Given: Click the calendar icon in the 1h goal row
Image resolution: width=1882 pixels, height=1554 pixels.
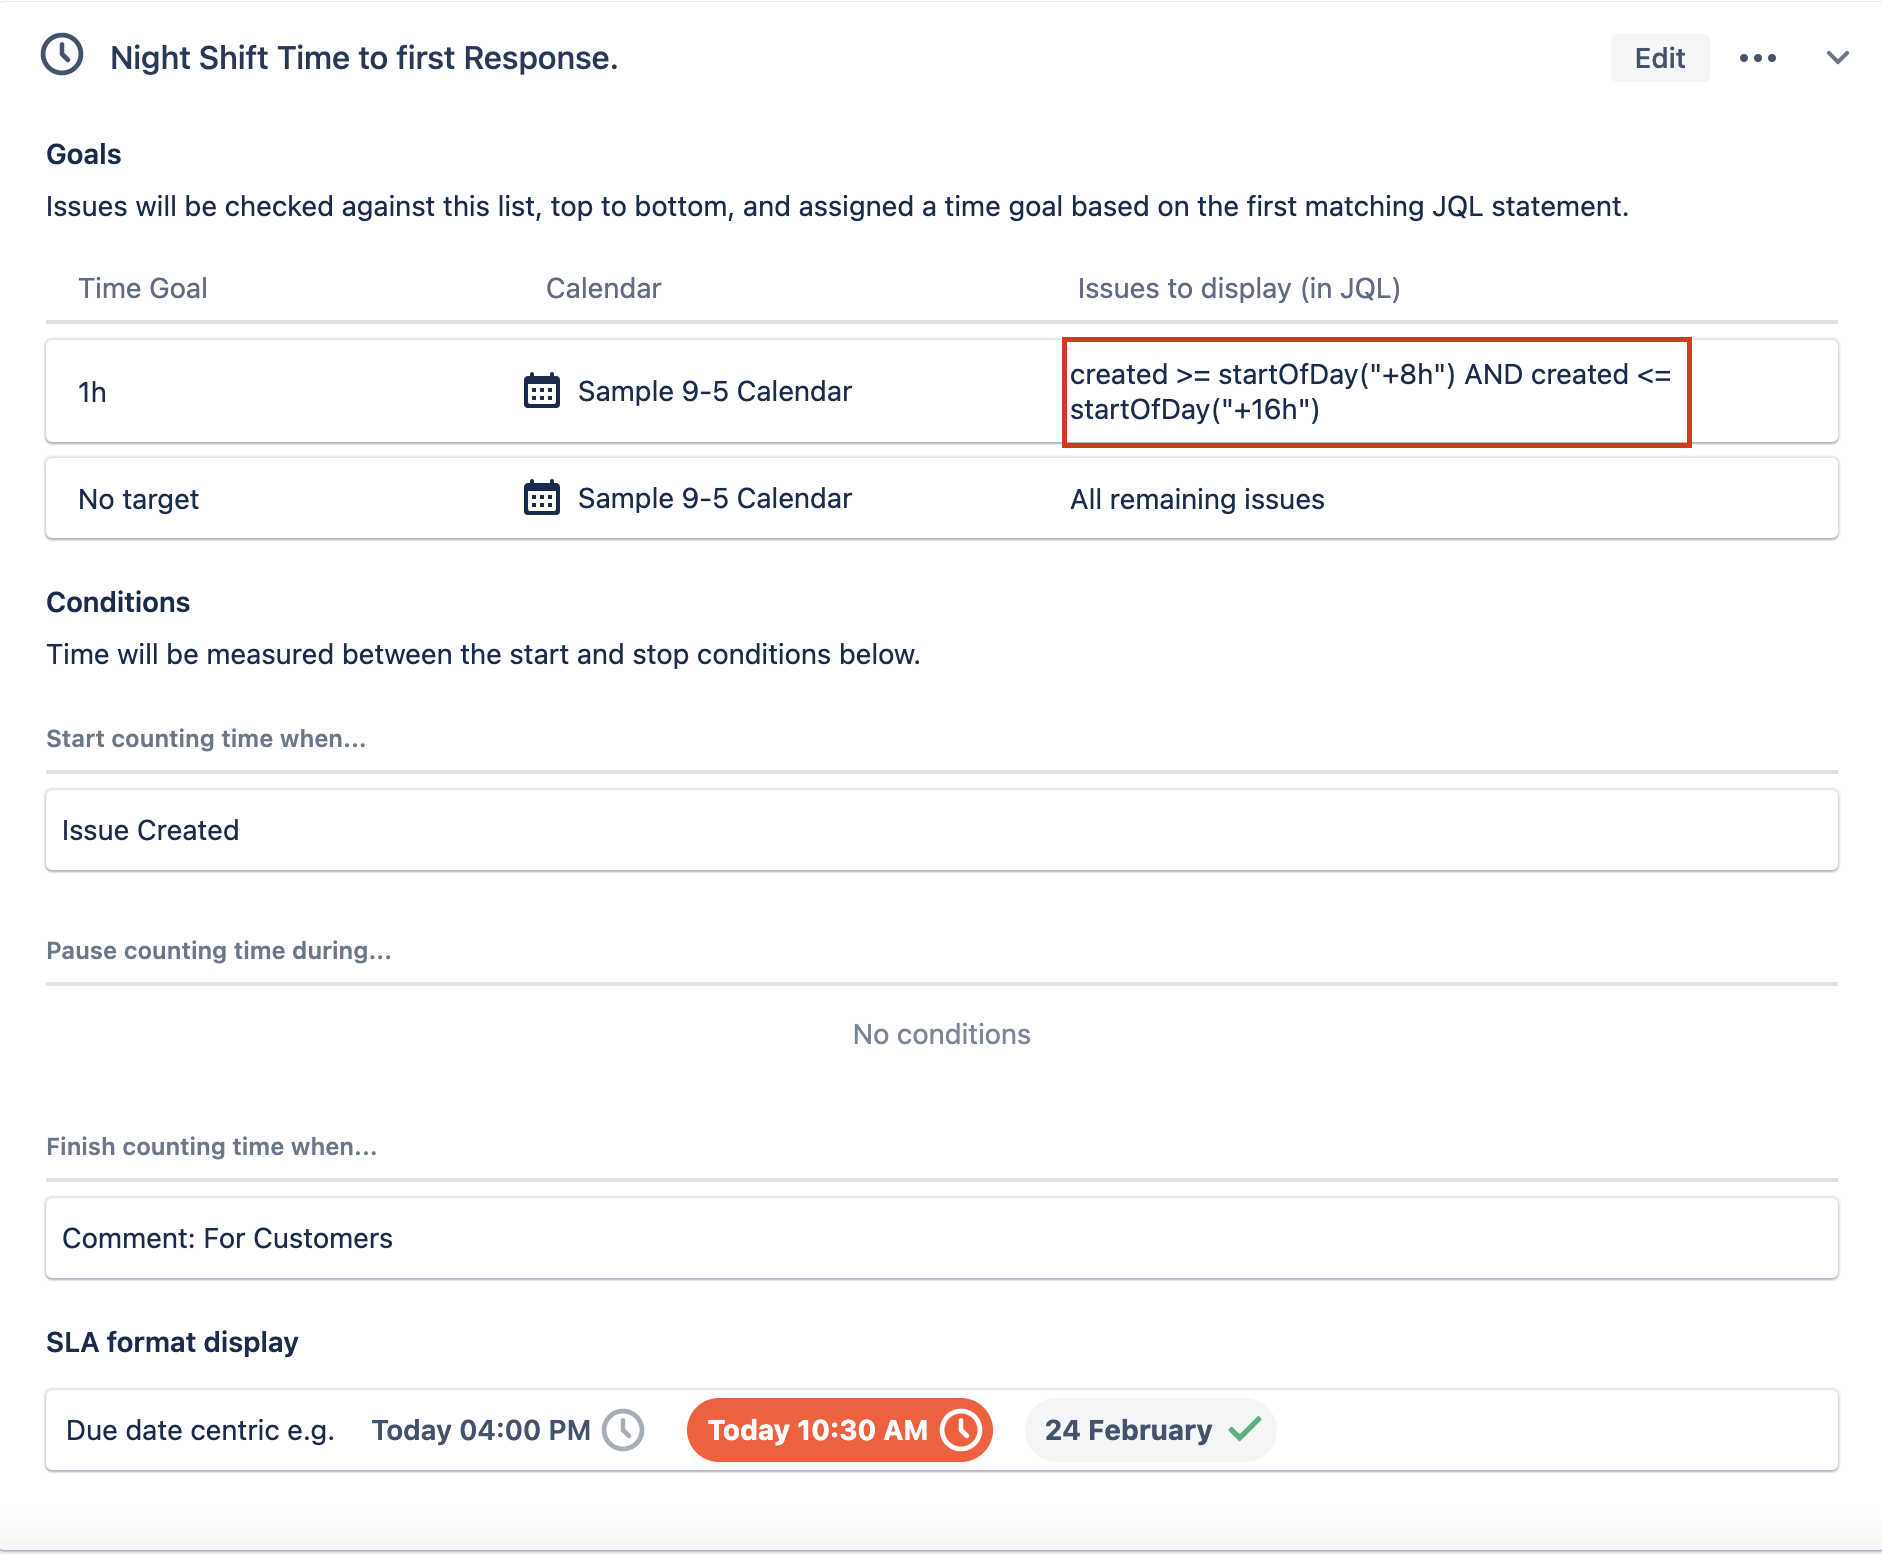Looking at the screenshot, I should point(542,391).
